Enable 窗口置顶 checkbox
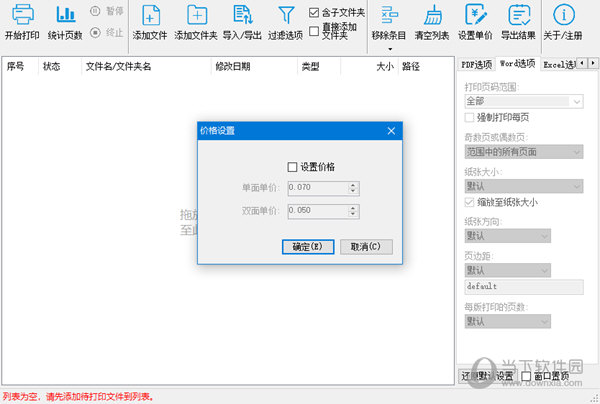Screen dimensions: 600x404 click(x=527, y=376)
